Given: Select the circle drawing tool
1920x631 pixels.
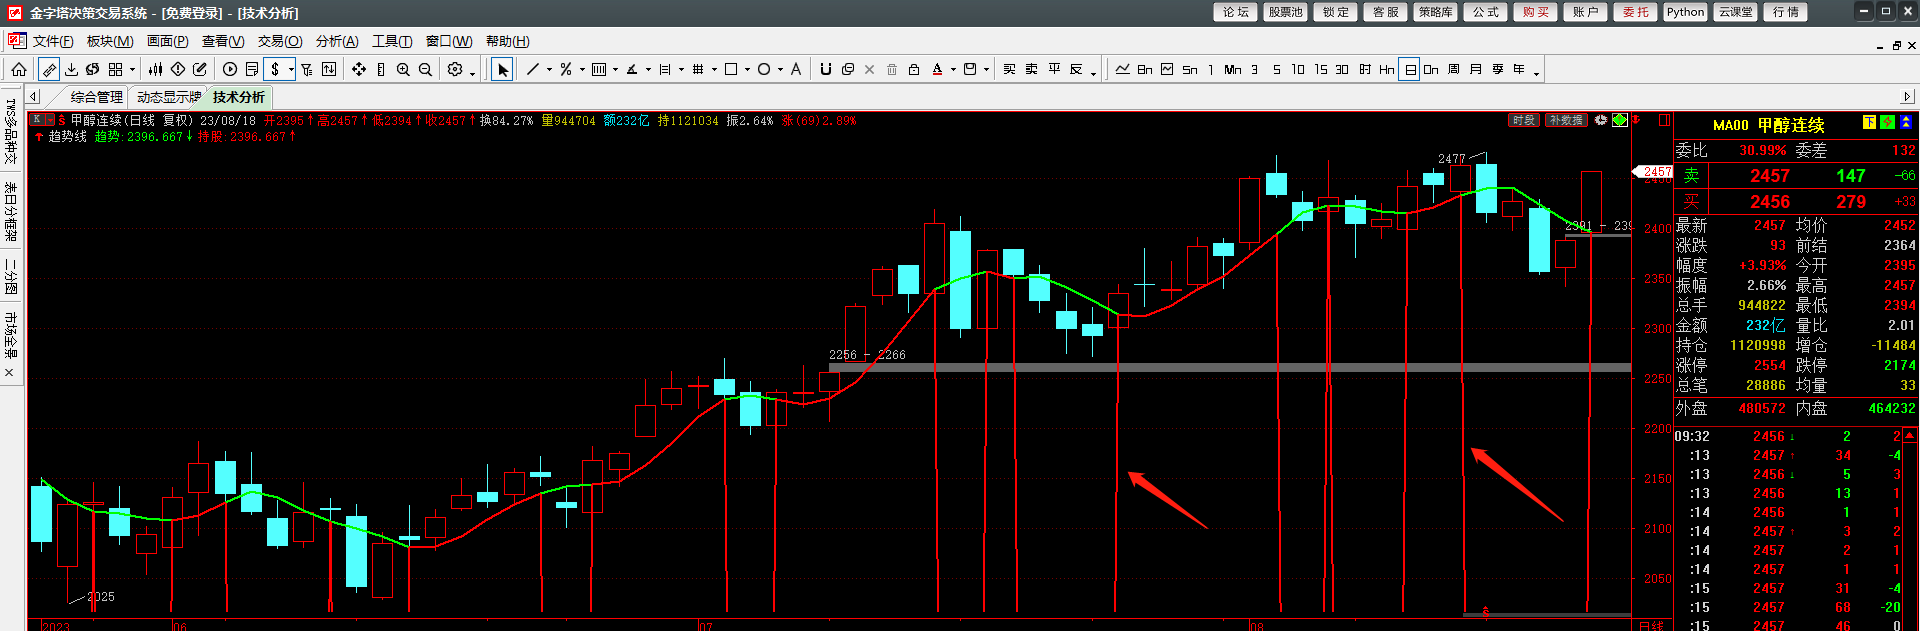Looking at the screenshot, I should coord(764,69).
